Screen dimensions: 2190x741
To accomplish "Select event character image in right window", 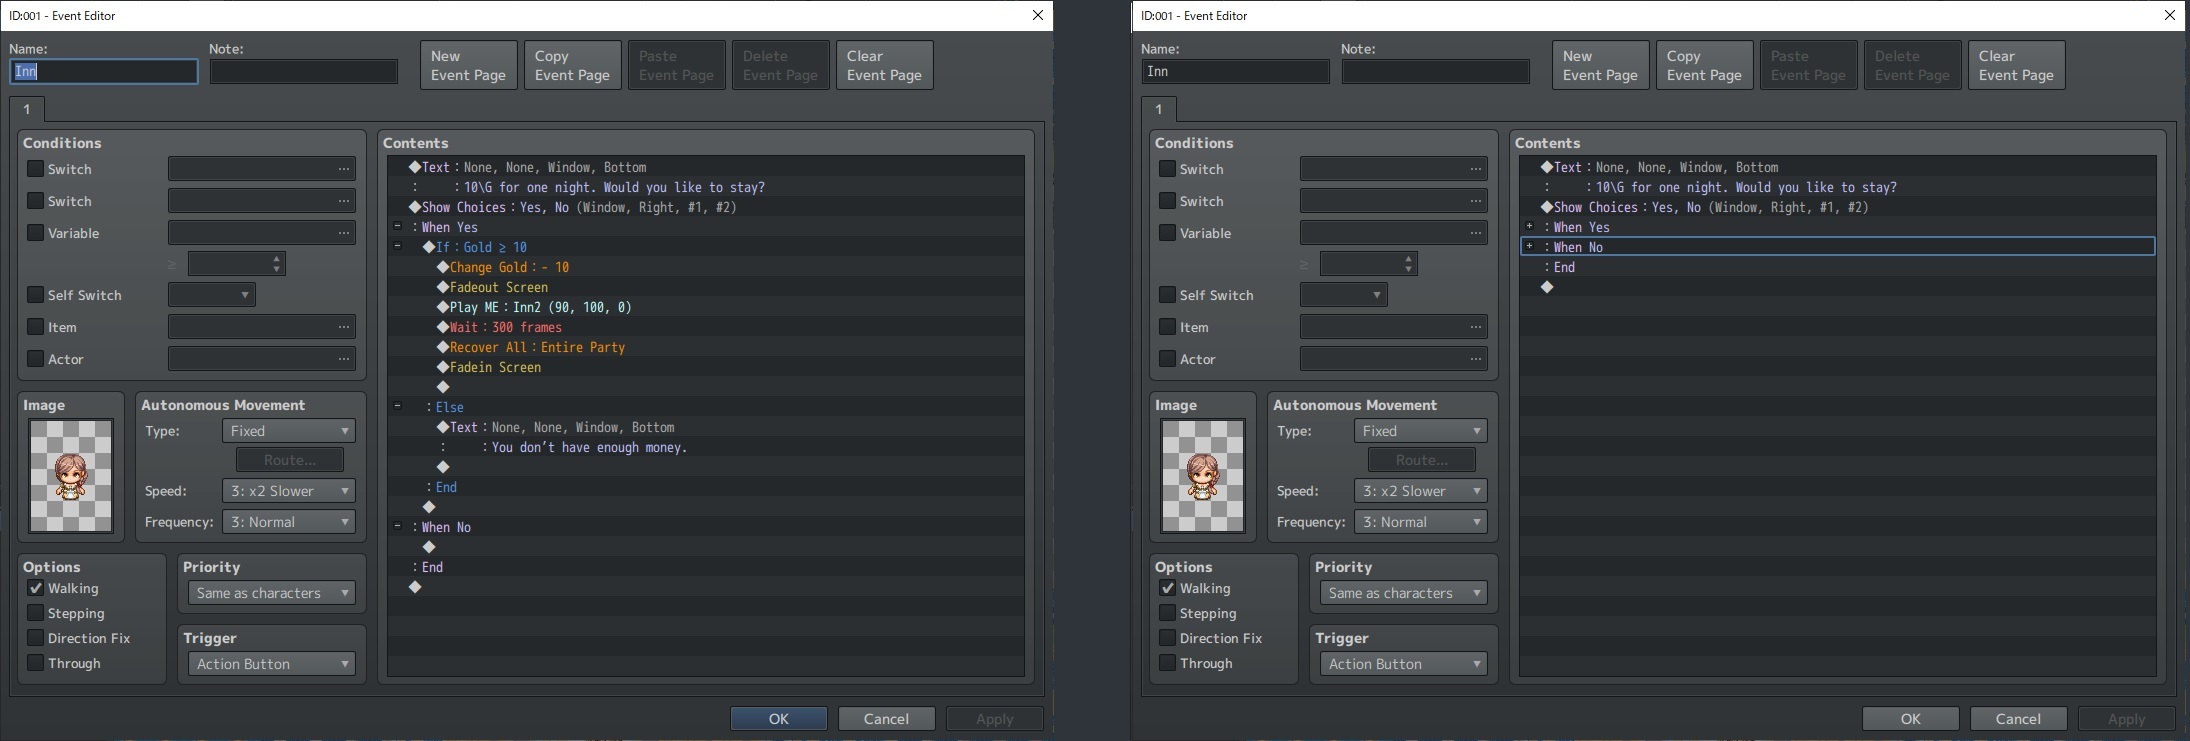I will pyautogui.click(x=1203, y=476).
